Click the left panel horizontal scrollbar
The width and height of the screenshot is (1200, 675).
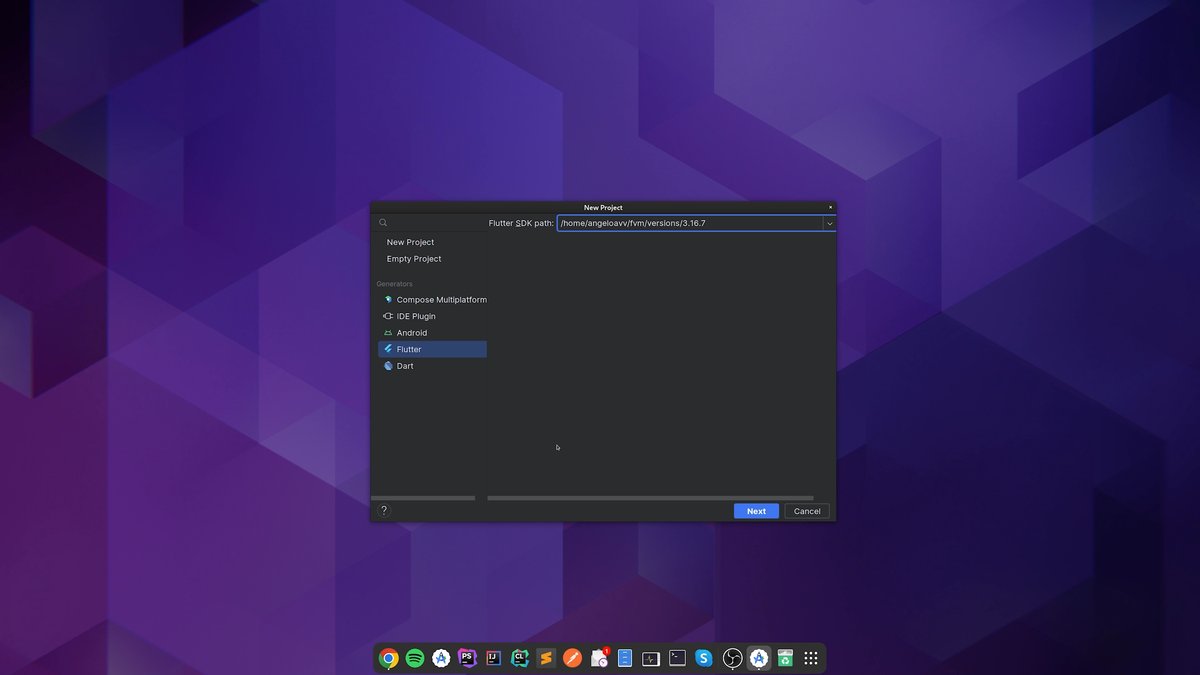tap(423, 498)
